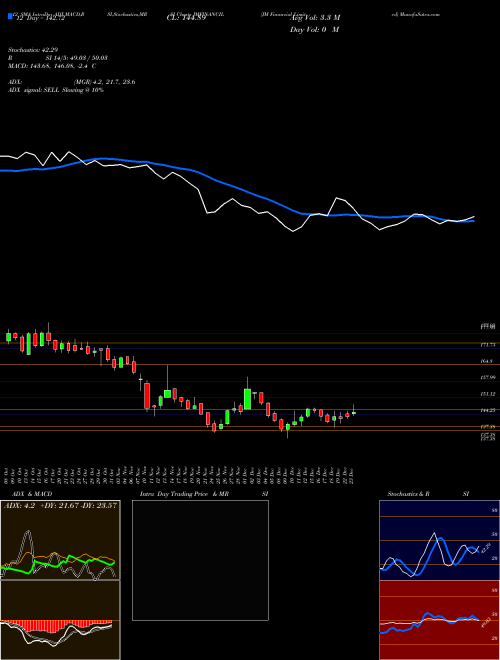
Task: Click the empty Intra Day chart box
Action: pos(200,560)
